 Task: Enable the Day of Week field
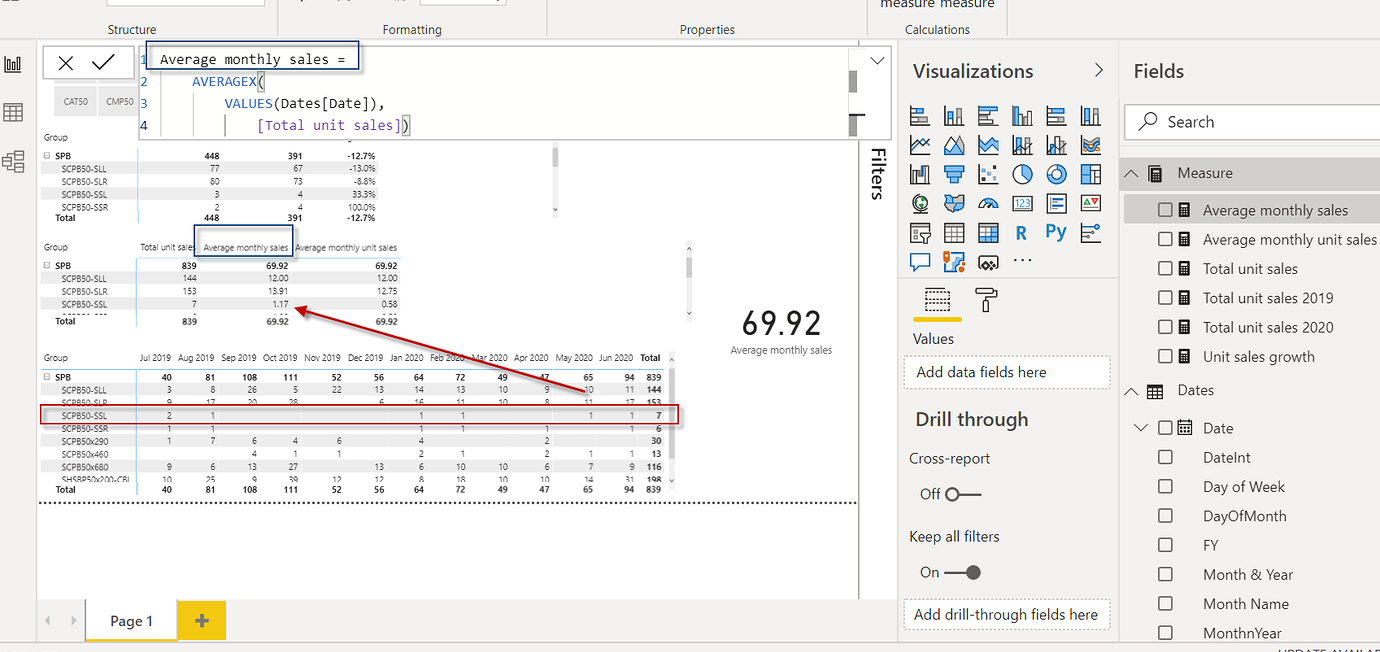coord(1165,486)
